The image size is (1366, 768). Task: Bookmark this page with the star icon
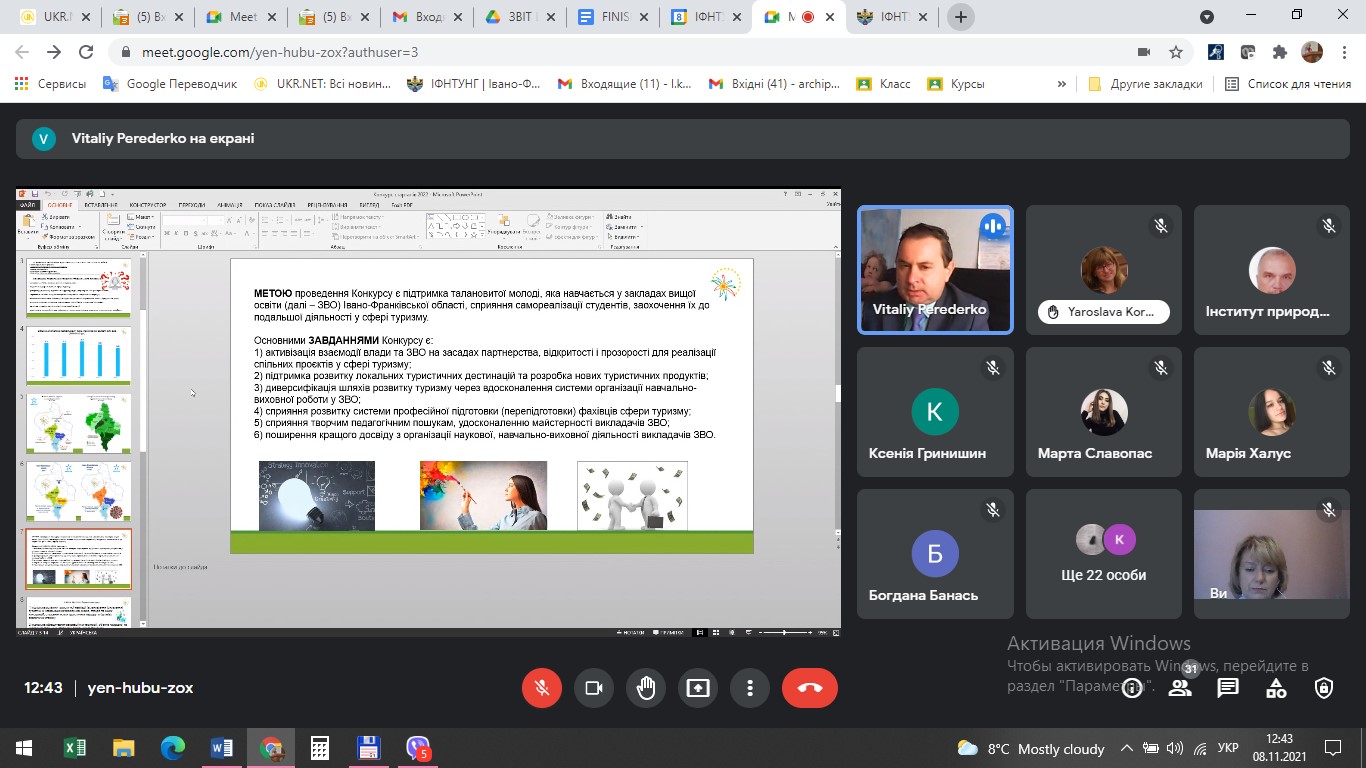(x=1176, y=52)
